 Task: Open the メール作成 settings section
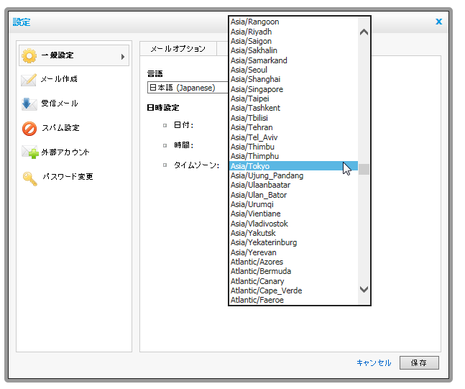tap(59, 79)
